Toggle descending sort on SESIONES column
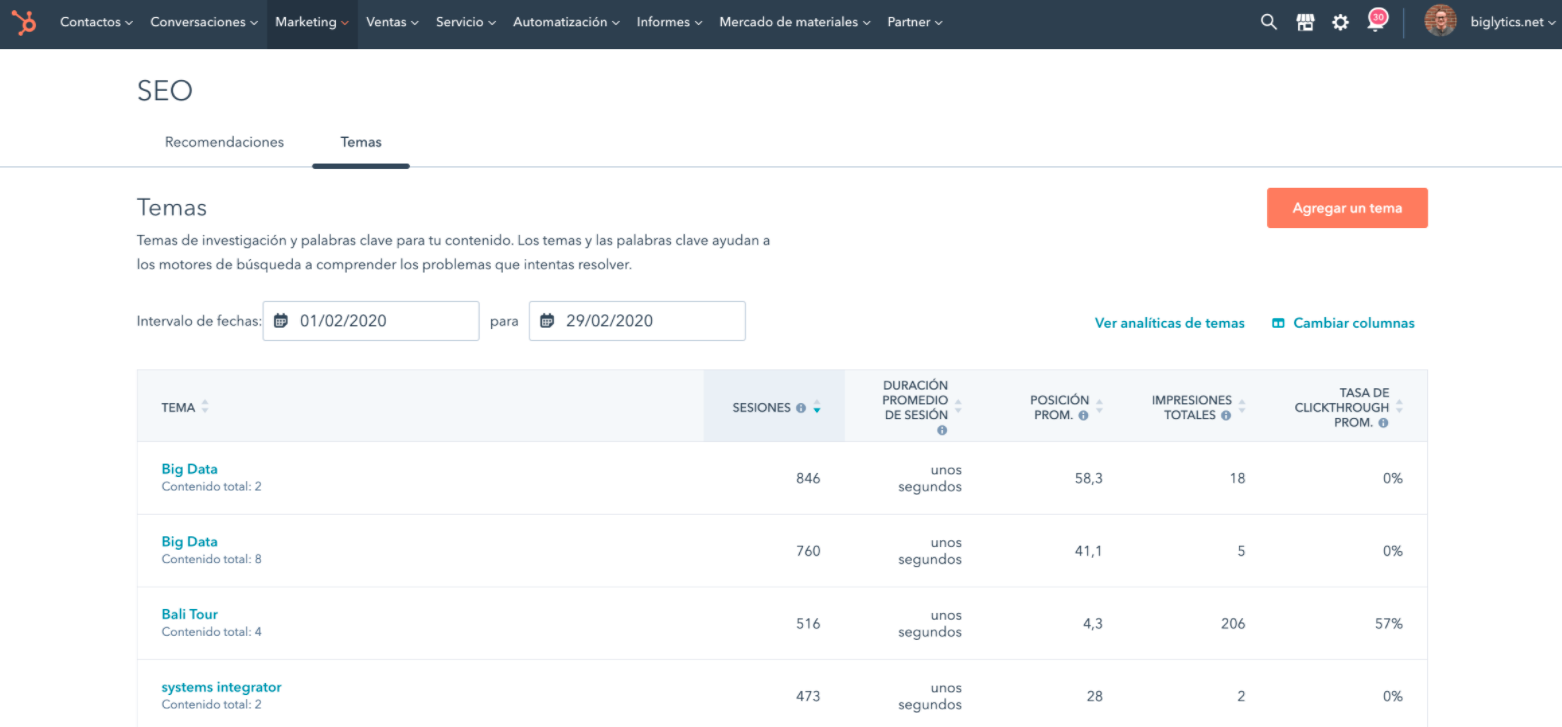 click(817, 410)
